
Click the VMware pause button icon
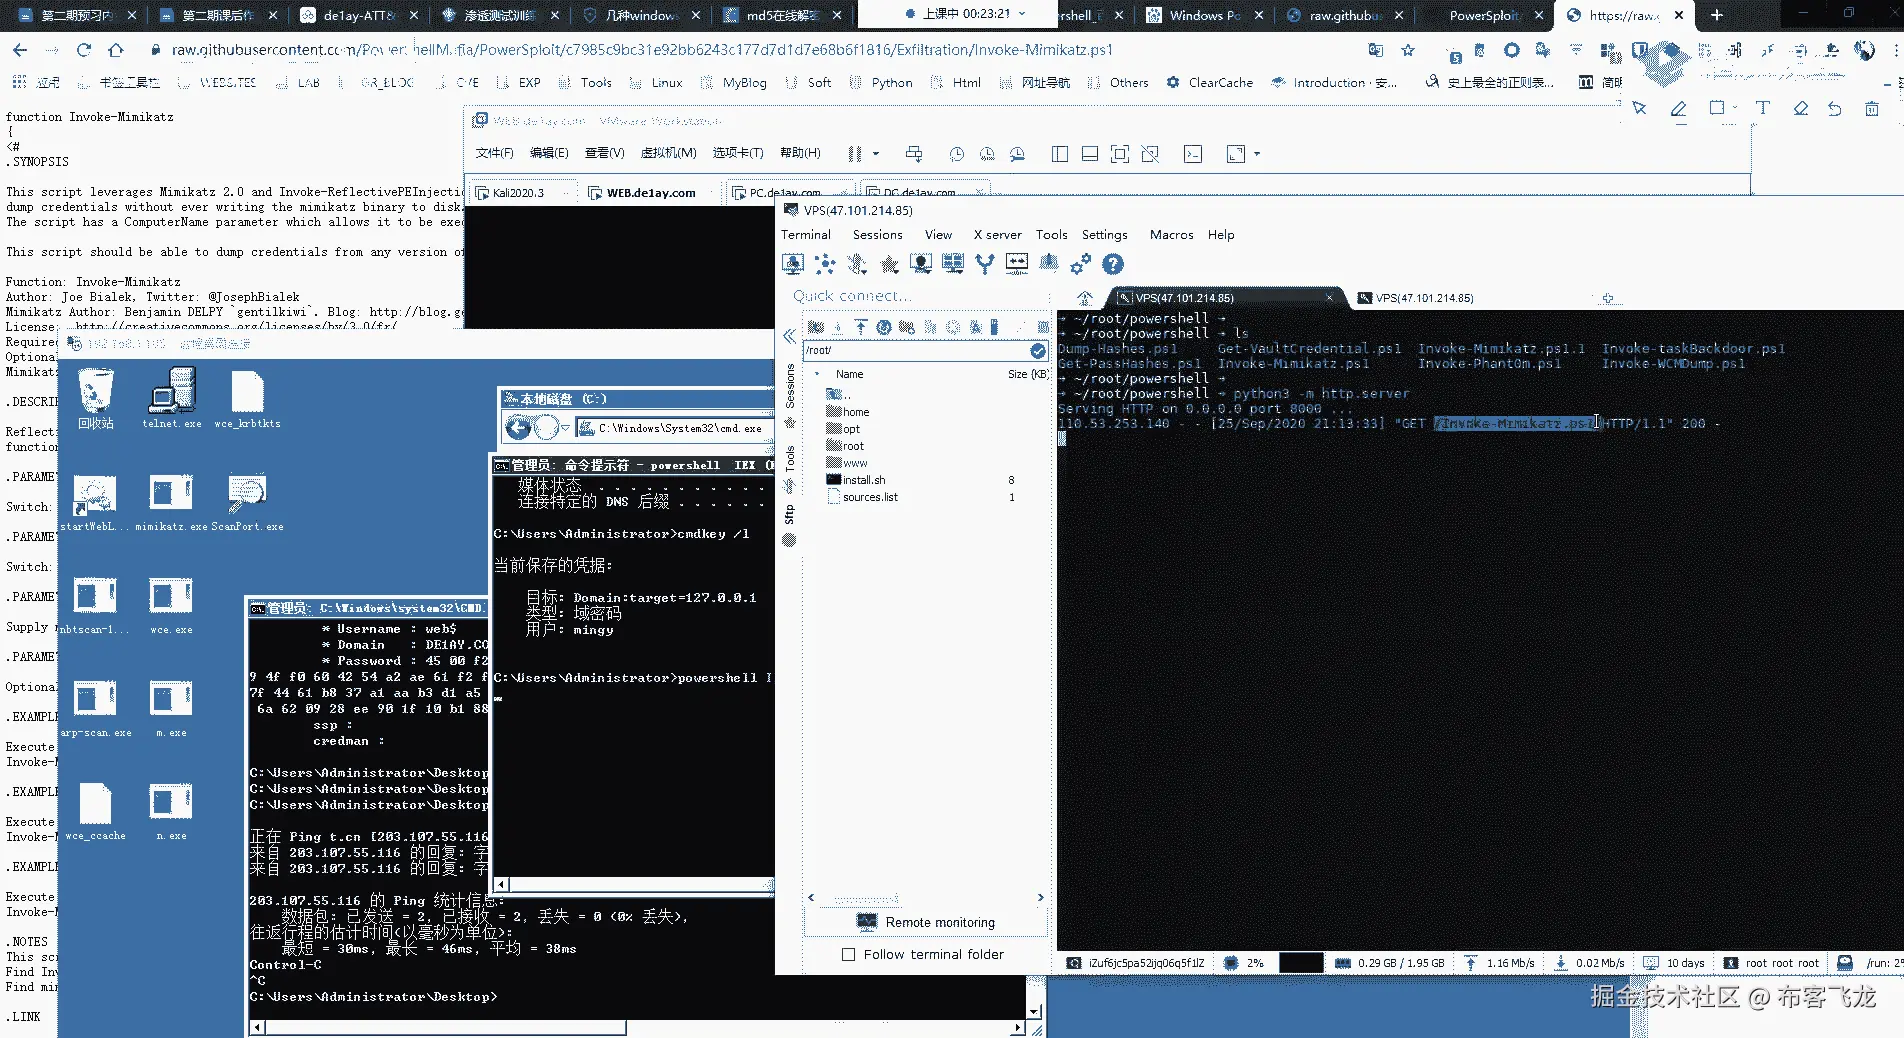coord(855,154)
